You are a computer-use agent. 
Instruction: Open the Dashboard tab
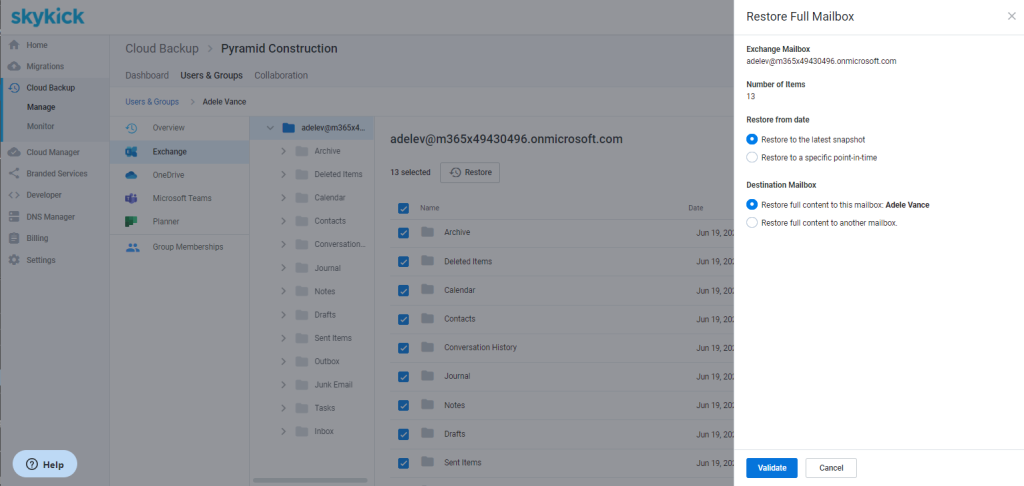147,75
